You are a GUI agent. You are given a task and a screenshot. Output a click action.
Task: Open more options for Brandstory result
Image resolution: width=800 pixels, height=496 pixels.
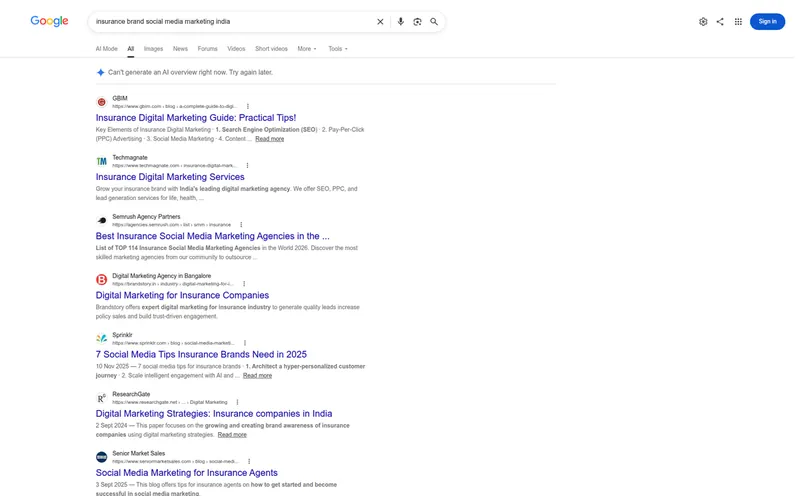pos(244,284)
